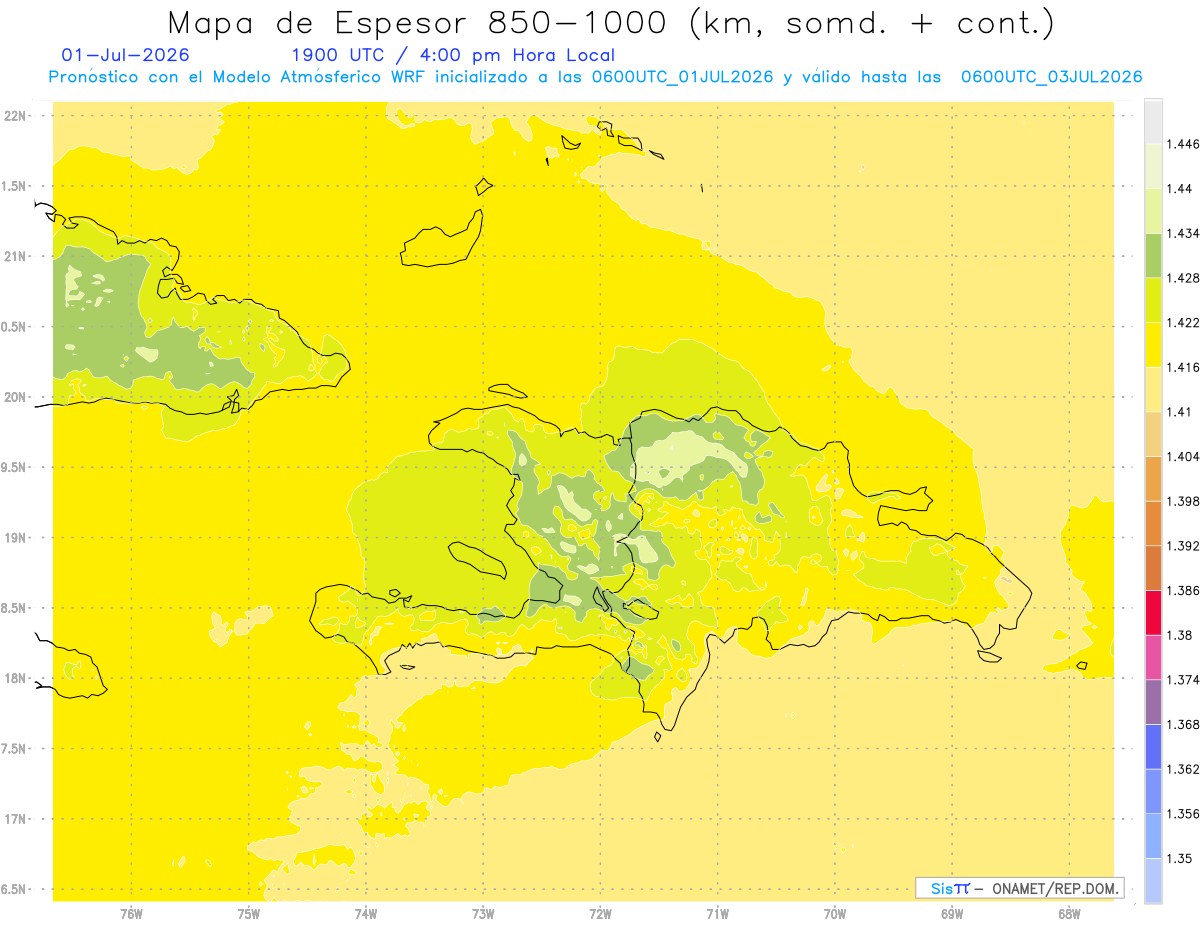Select the red band in the color legend
This screenshot has width=1200, height=927.
(x=1153, y=612)
